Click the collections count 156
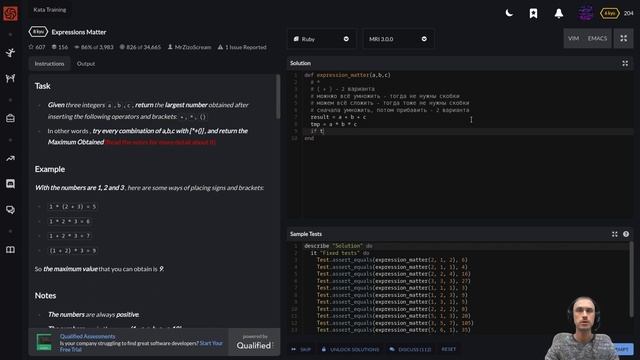This screenshot has height=360, width=640. (60, 47)
